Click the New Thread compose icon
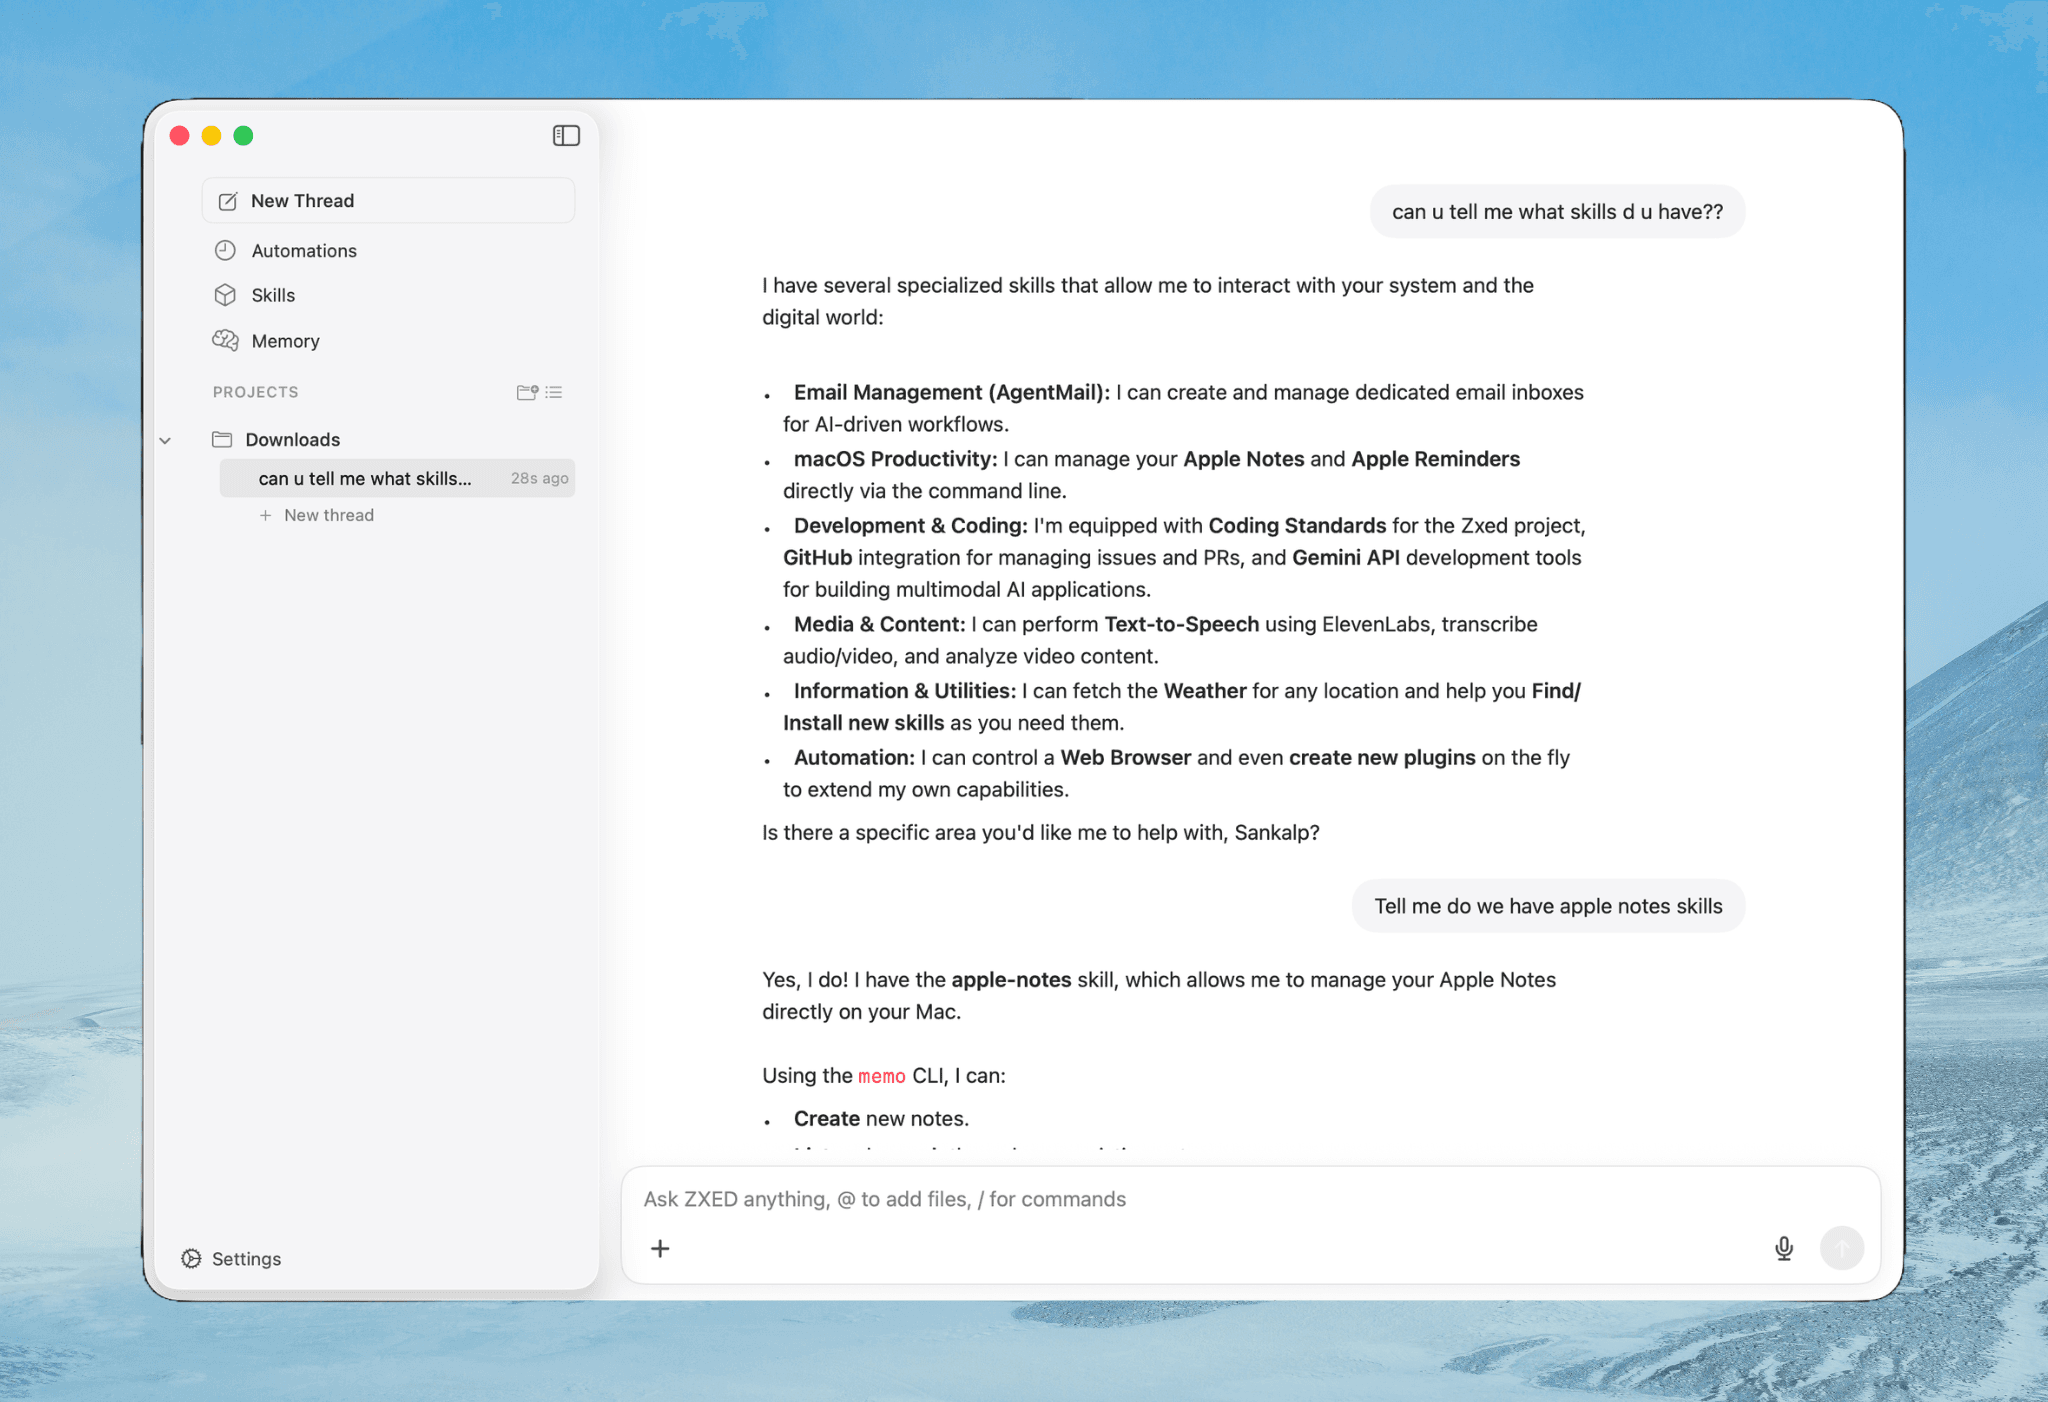2048x1402 pixels. tap(228, 201)
